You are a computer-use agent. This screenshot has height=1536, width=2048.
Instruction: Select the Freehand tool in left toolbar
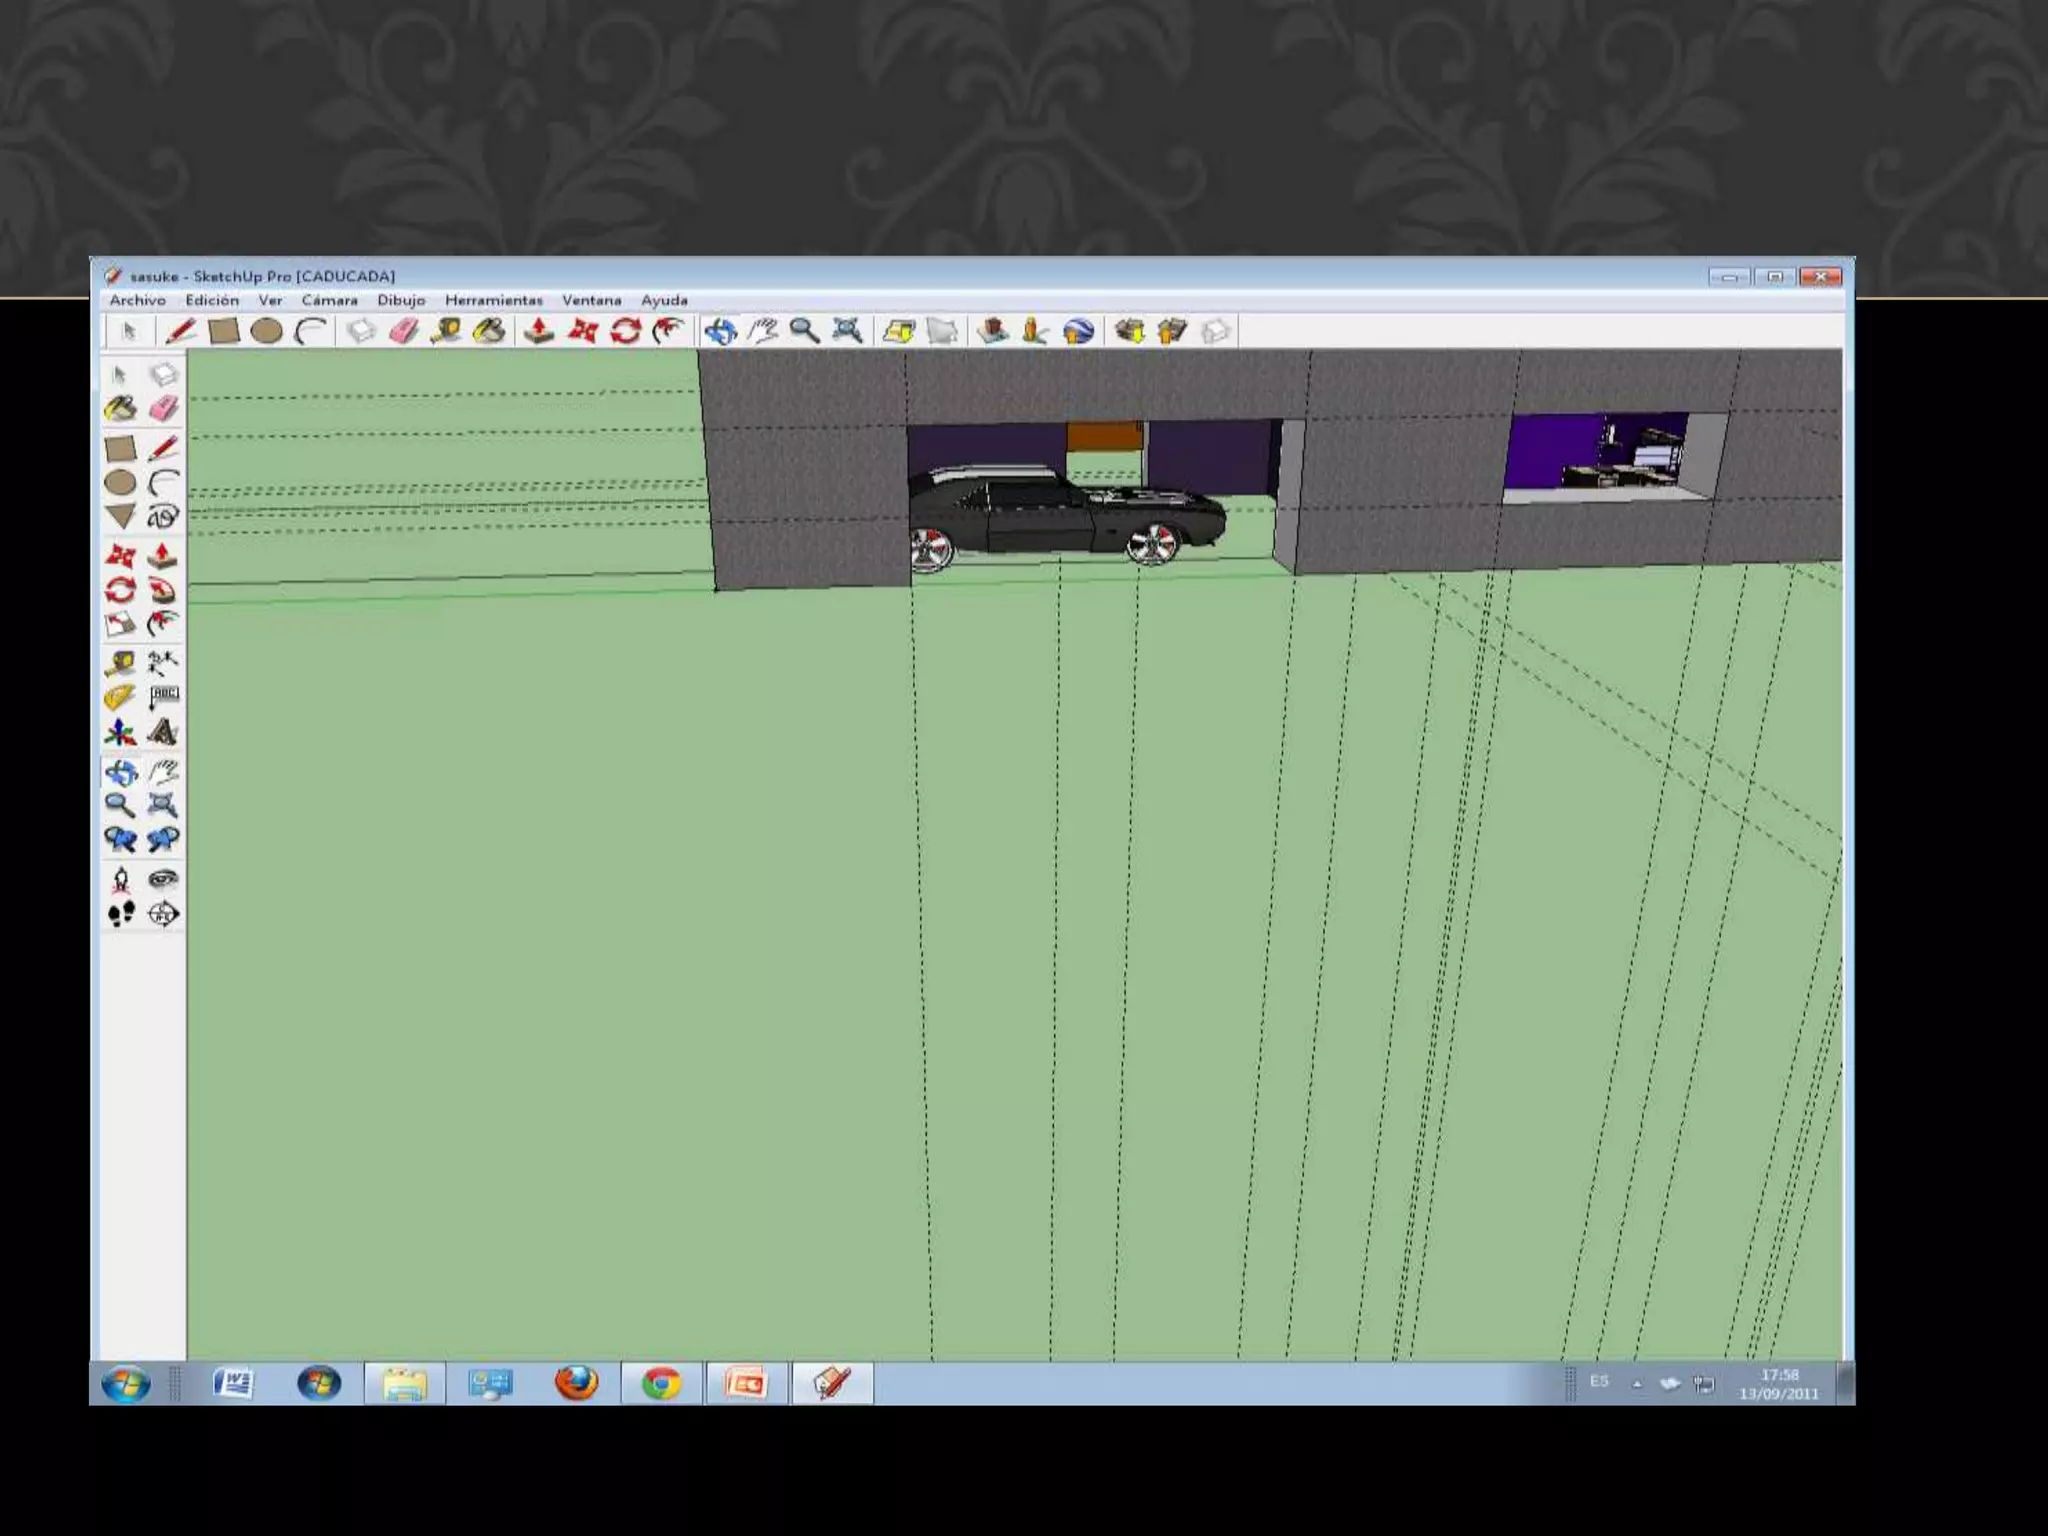tap(163, 516)
